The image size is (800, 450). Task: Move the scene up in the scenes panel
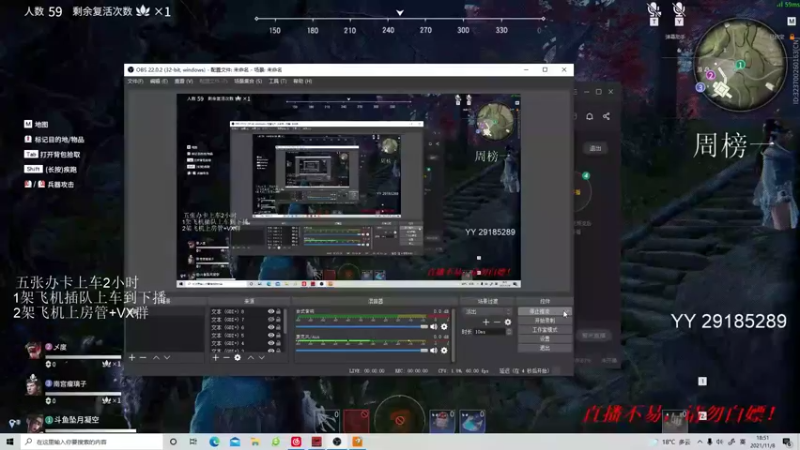(x=156, y=358)
